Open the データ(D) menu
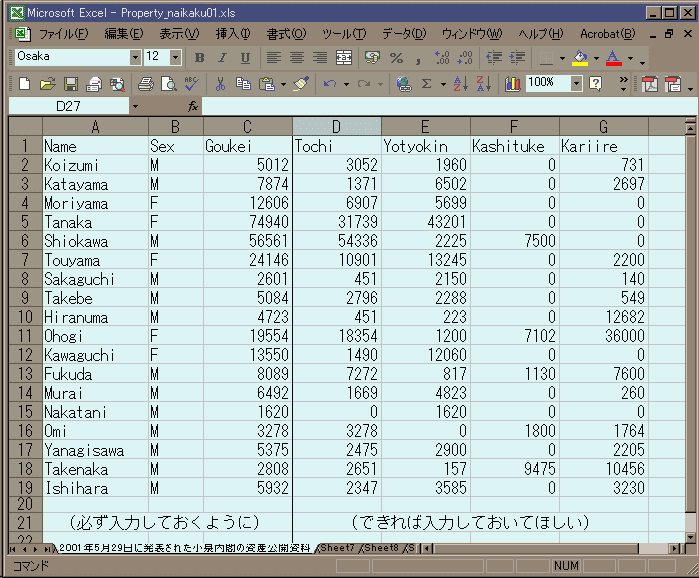Screen dimensions: 699x578 [x=404, y=34]
